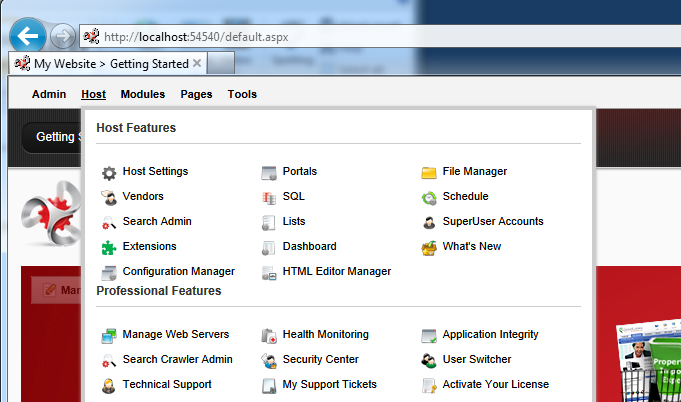Screen dimensions: 681x402
Task: Click the SuperUser Accounts icon
Action: tap(429, 223)
